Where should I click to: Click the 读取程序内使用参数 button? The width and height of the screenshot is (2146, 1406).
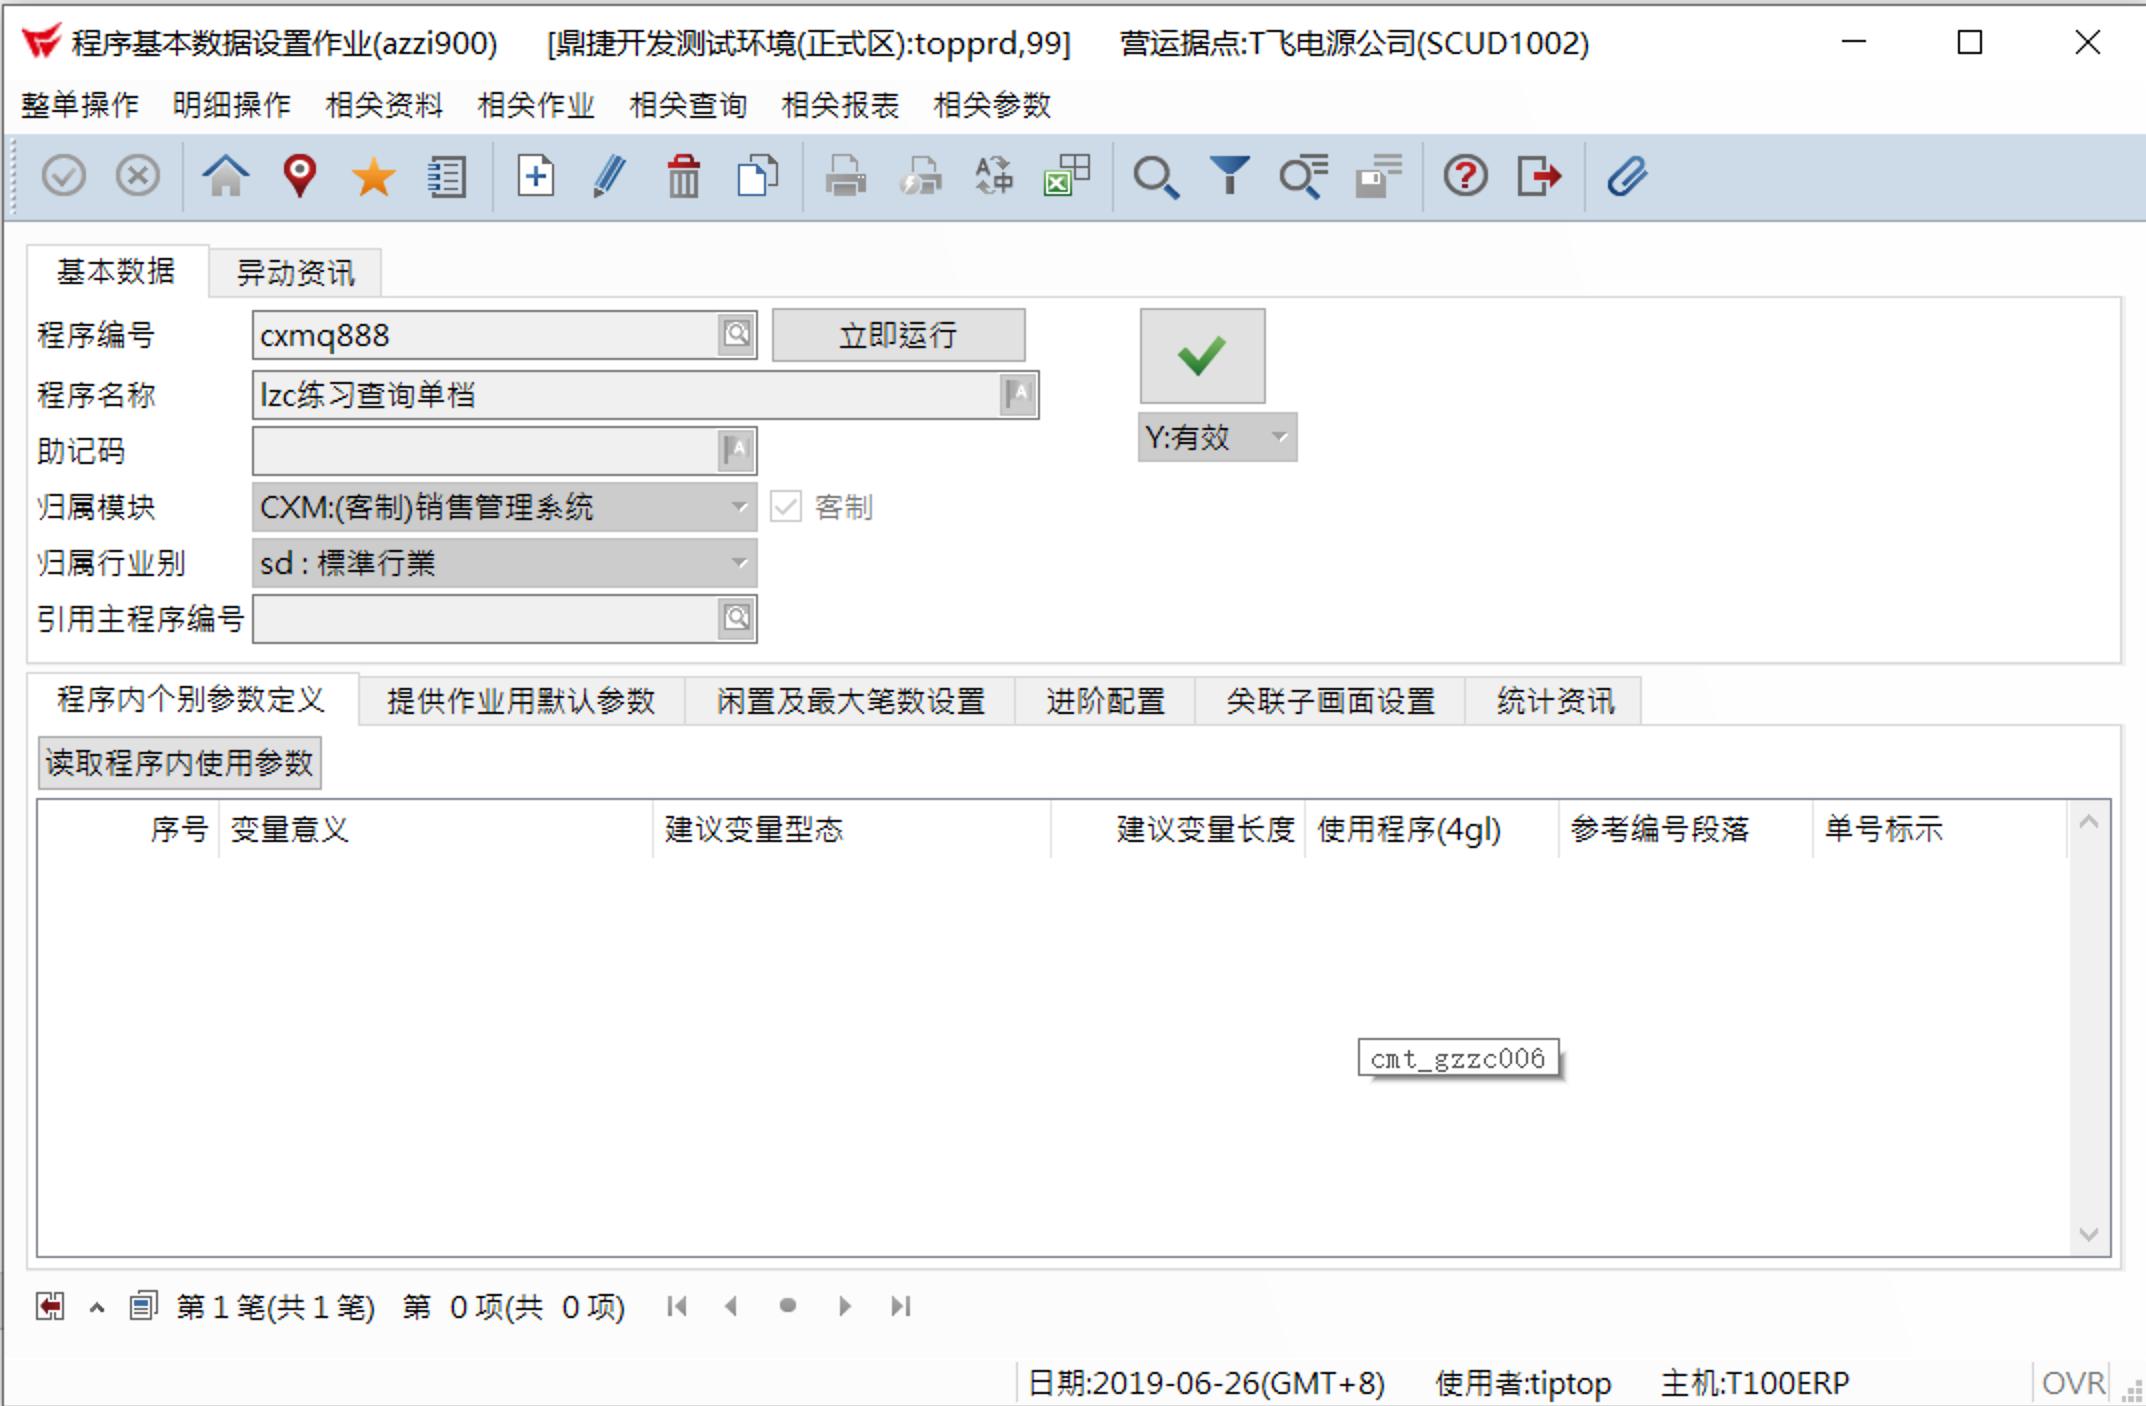click(179, 763)
